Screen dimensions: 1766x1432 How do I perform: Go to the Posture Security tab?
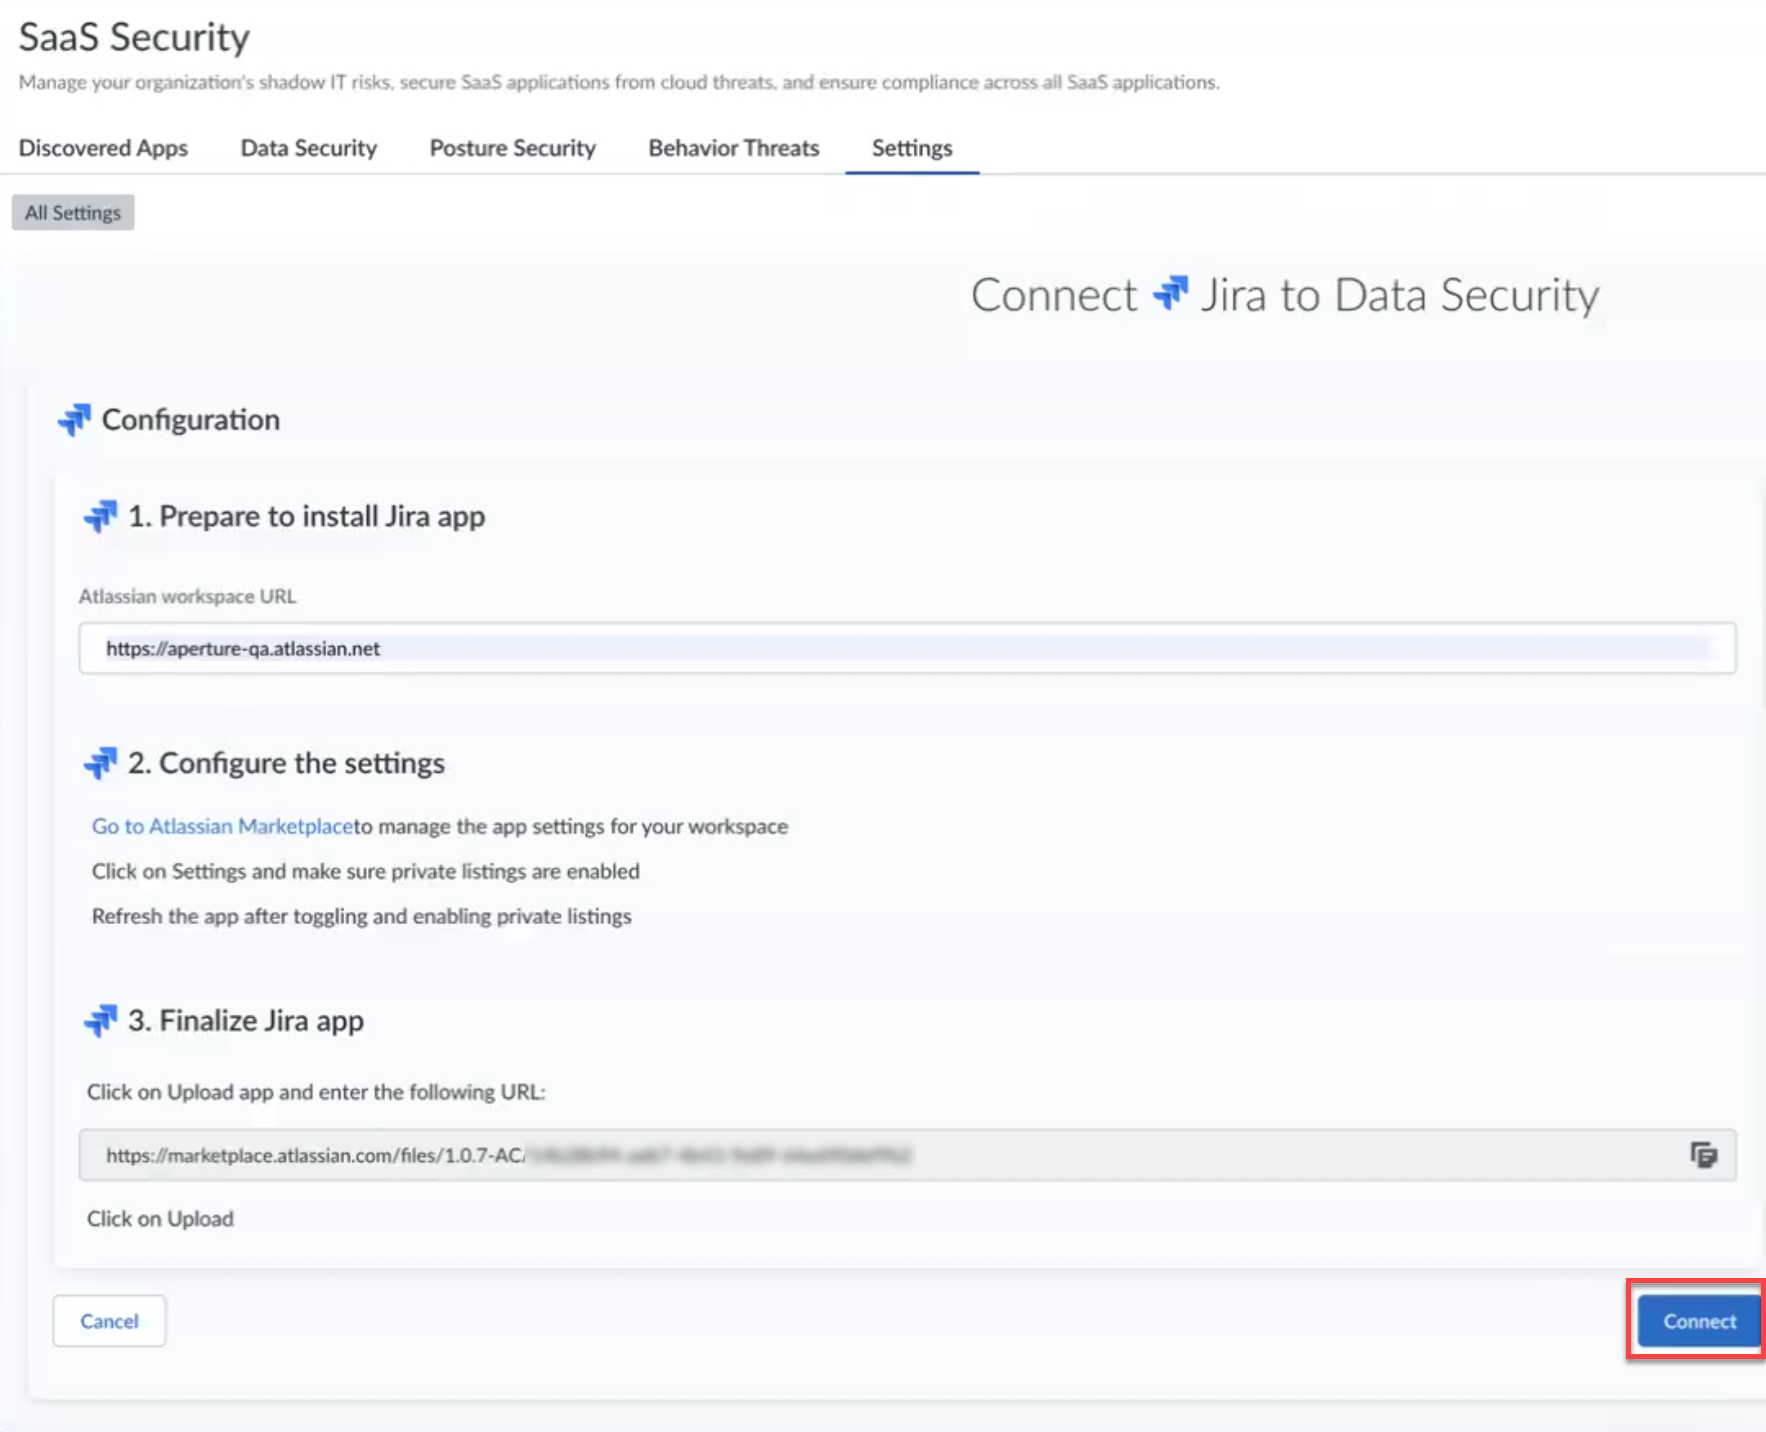(x=512, y=148)
